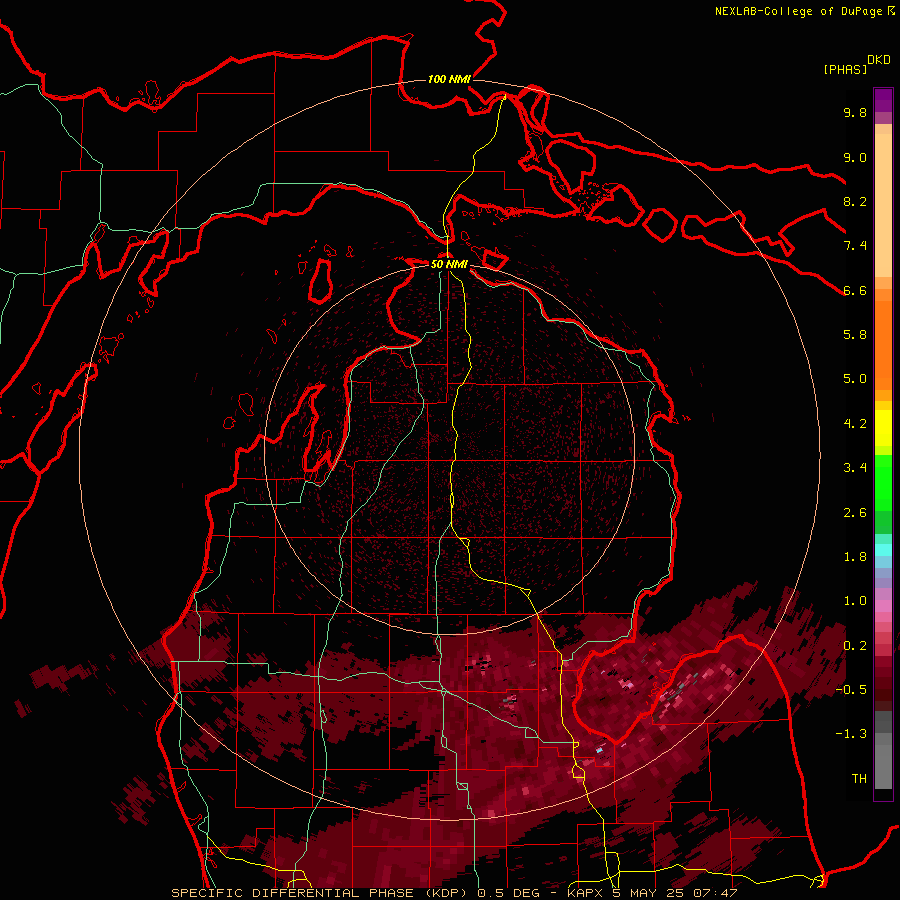Image resolution: width=900 pixels, height=900 pixels.
Task: Click the DKD legend title
Action: [x=879, y=60]
